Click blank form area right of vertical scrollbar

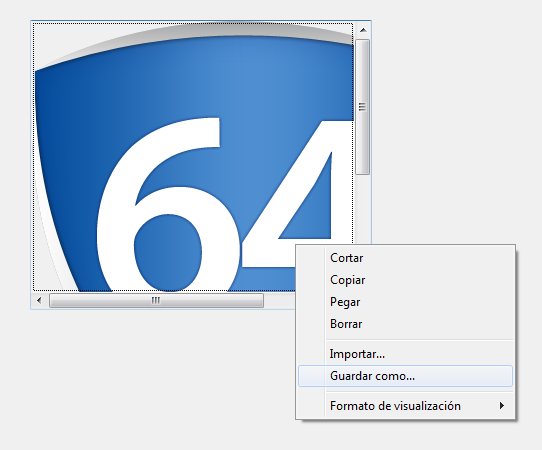(x=449, y=121)
